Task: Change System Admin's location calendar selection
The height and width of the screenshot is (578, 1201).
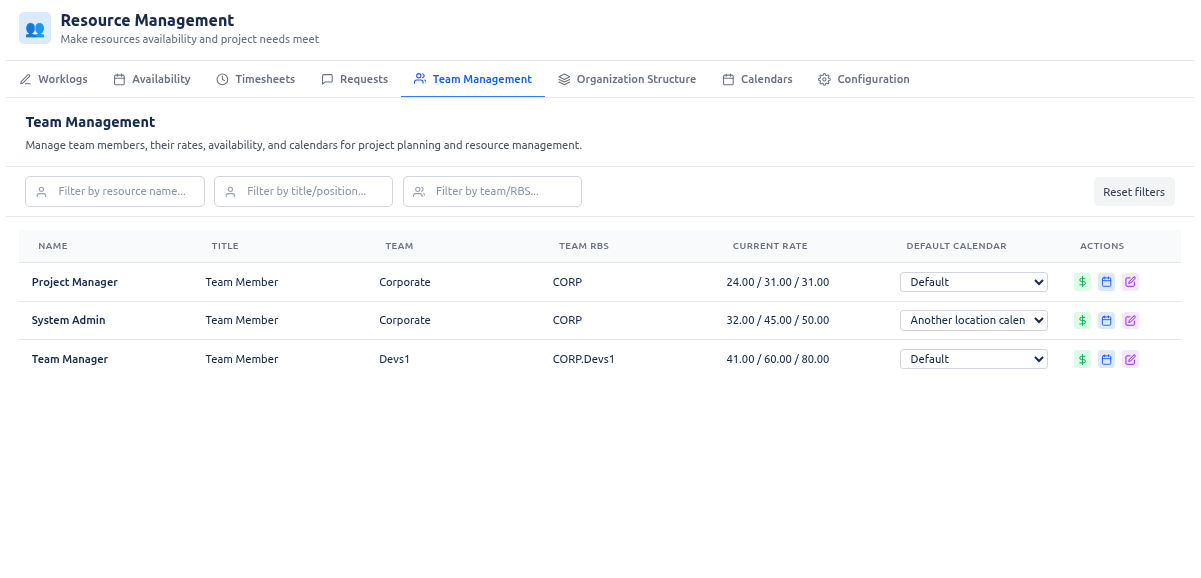Action: (973, 320)
